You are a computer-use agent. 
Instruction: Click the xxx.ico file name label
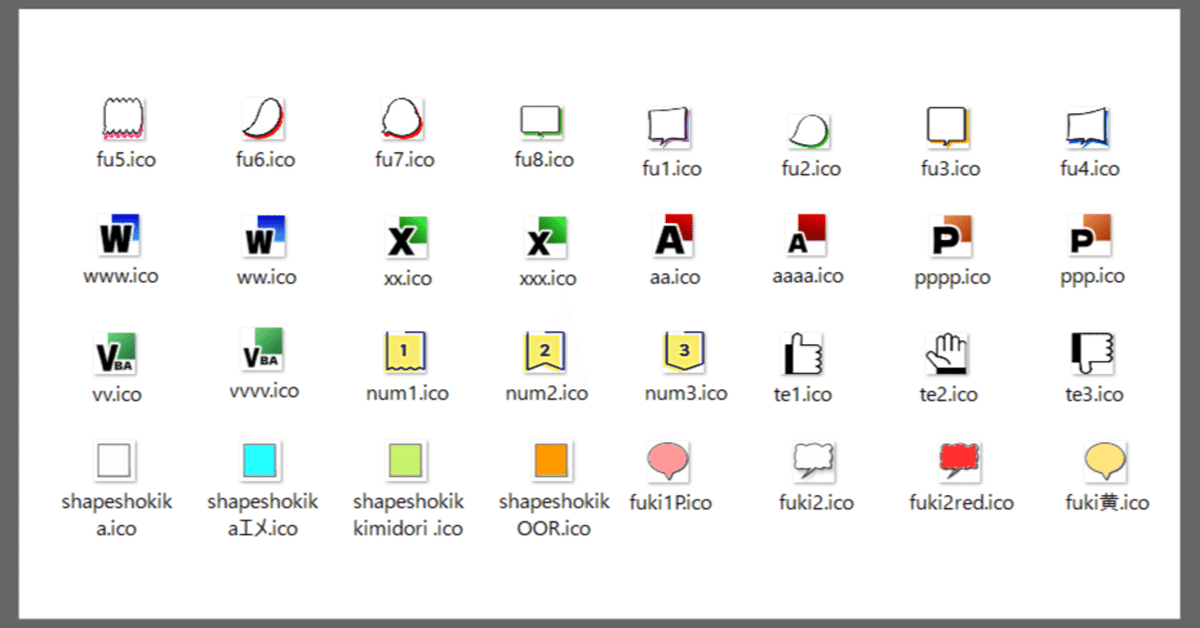pos(548,278)
